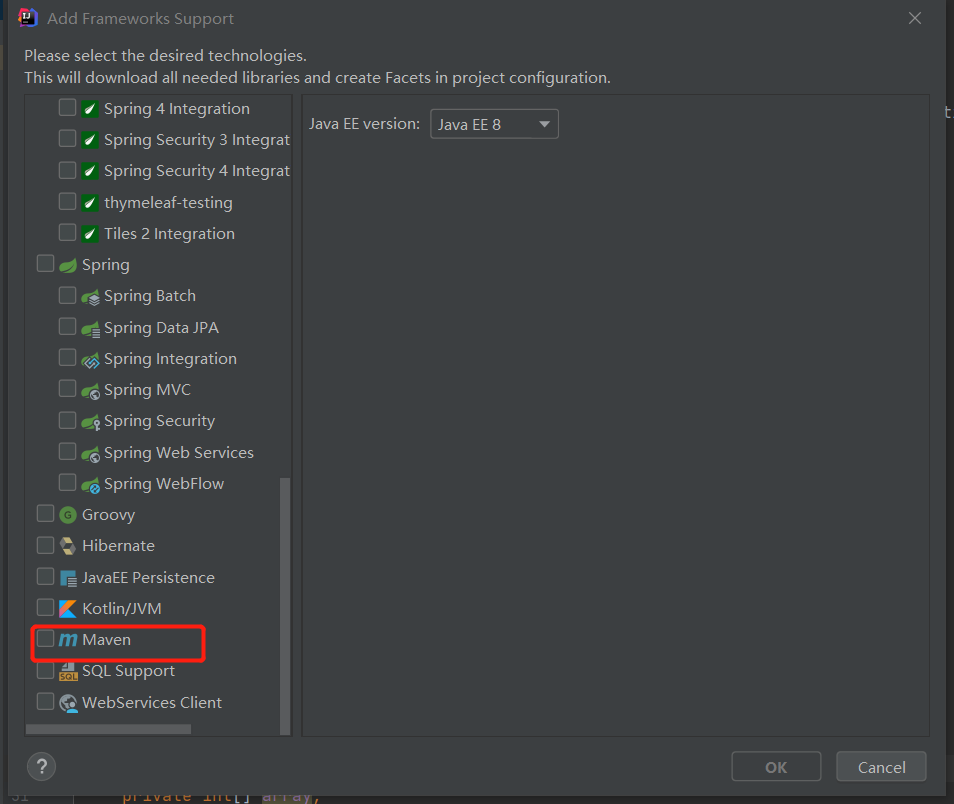Click the Tiles 2 Integration icon
The height and width of the screenshot is (804, 954).
(x=90, y=234)
